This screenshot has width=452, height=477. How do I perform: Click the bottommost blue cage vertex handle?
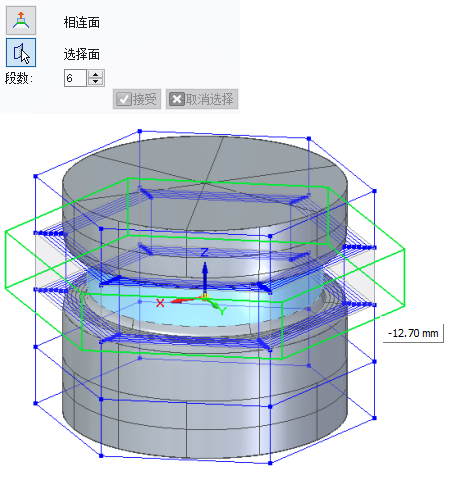click(270, 463)
